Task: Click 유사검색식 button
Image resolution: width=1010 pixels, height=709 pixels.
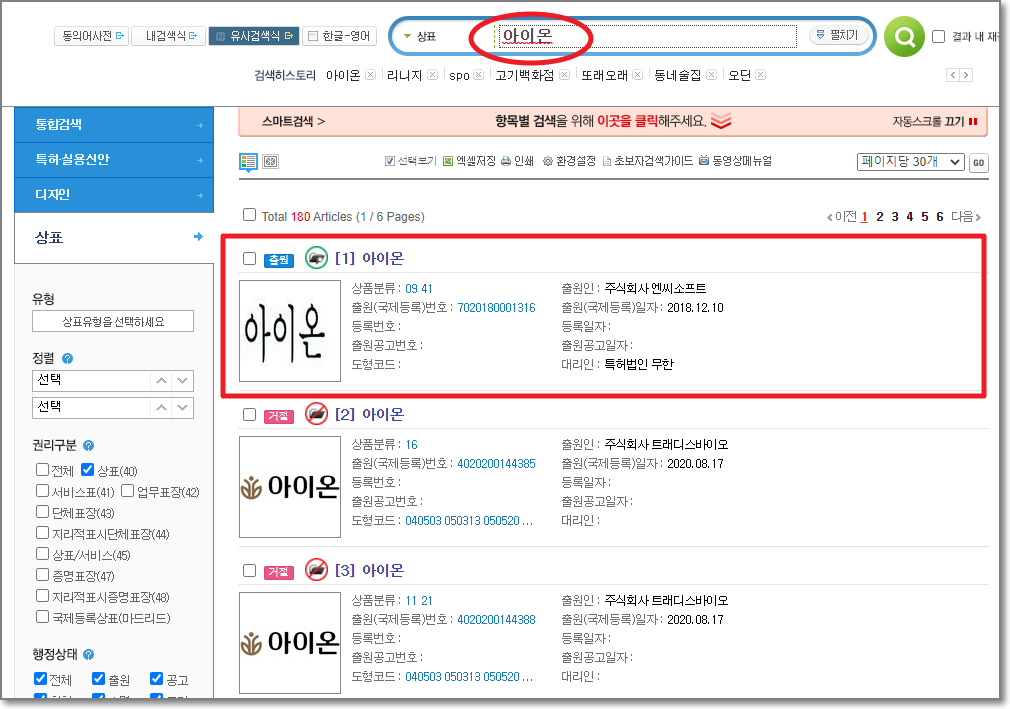Action: [x=254, y=36]
